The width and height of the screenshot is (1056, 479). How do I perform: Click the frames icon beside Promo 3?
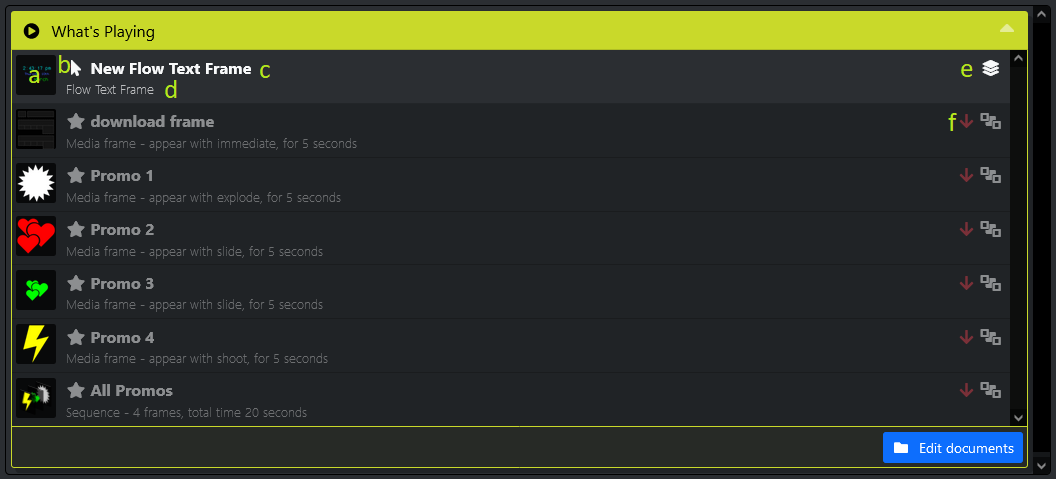[990, 283]
